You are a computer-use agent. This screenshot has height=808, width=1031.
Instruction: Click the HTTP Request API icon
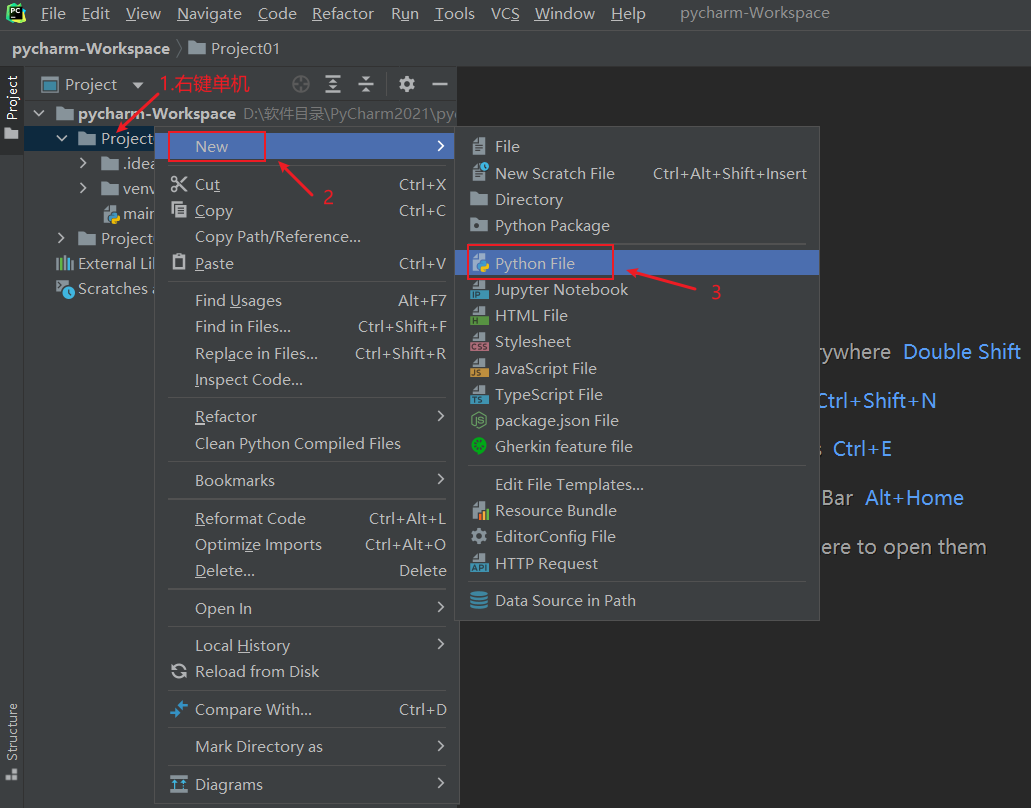click(x=479, y=563)
